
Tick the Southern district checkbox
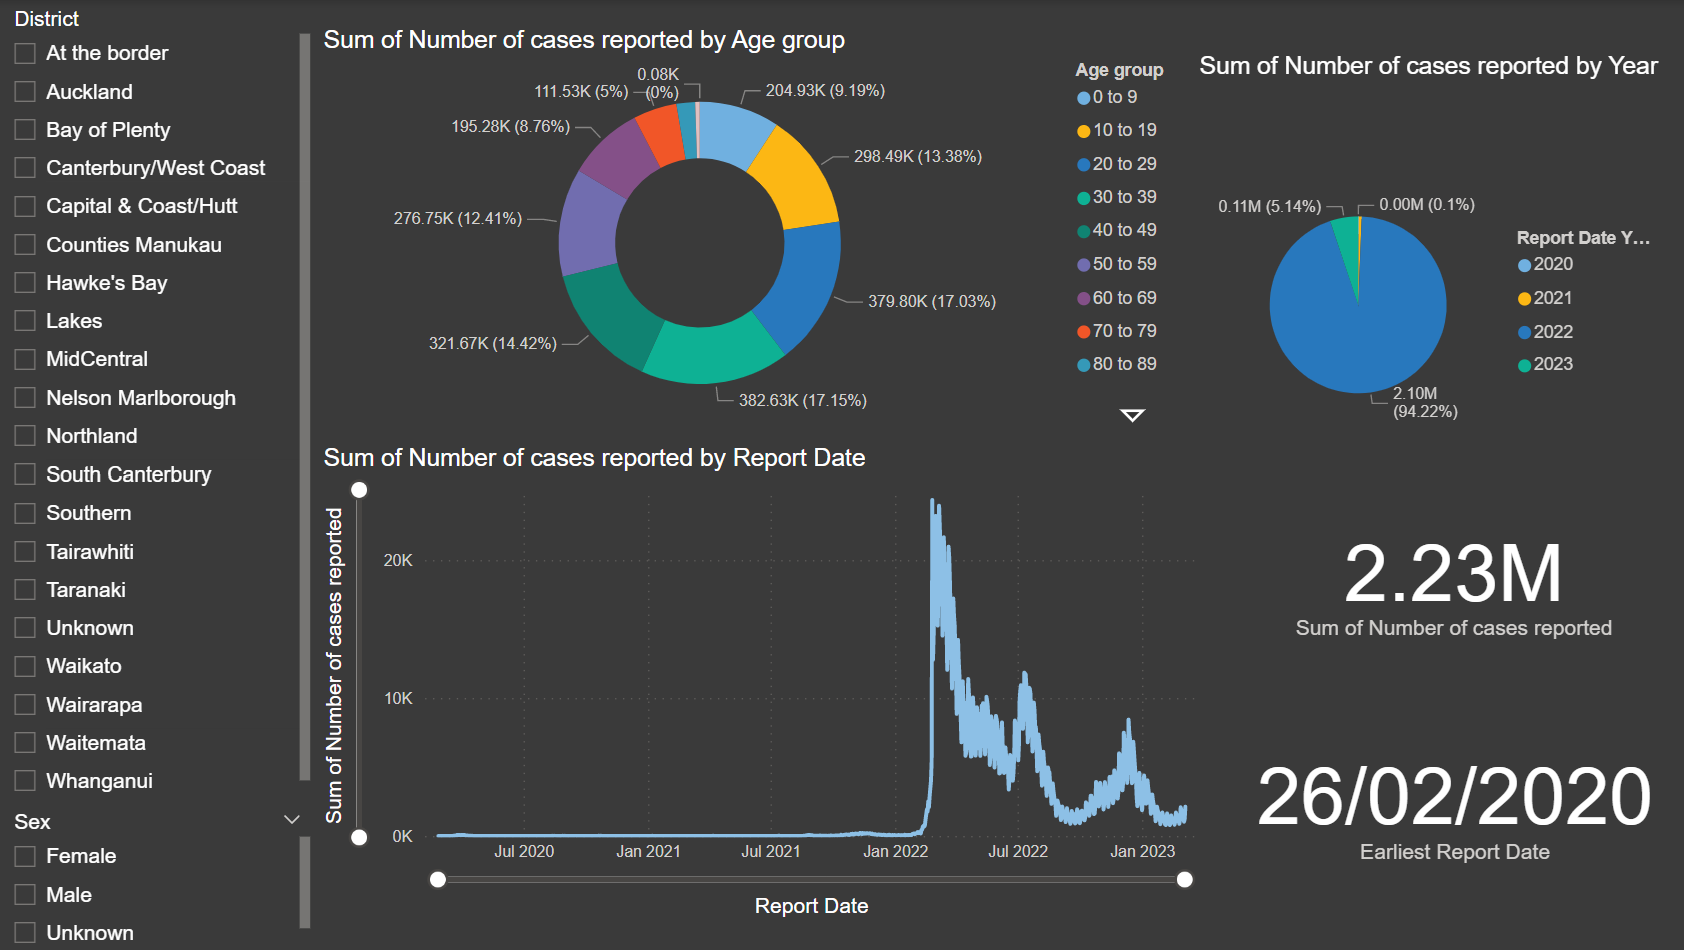click(x=25, y=513)
